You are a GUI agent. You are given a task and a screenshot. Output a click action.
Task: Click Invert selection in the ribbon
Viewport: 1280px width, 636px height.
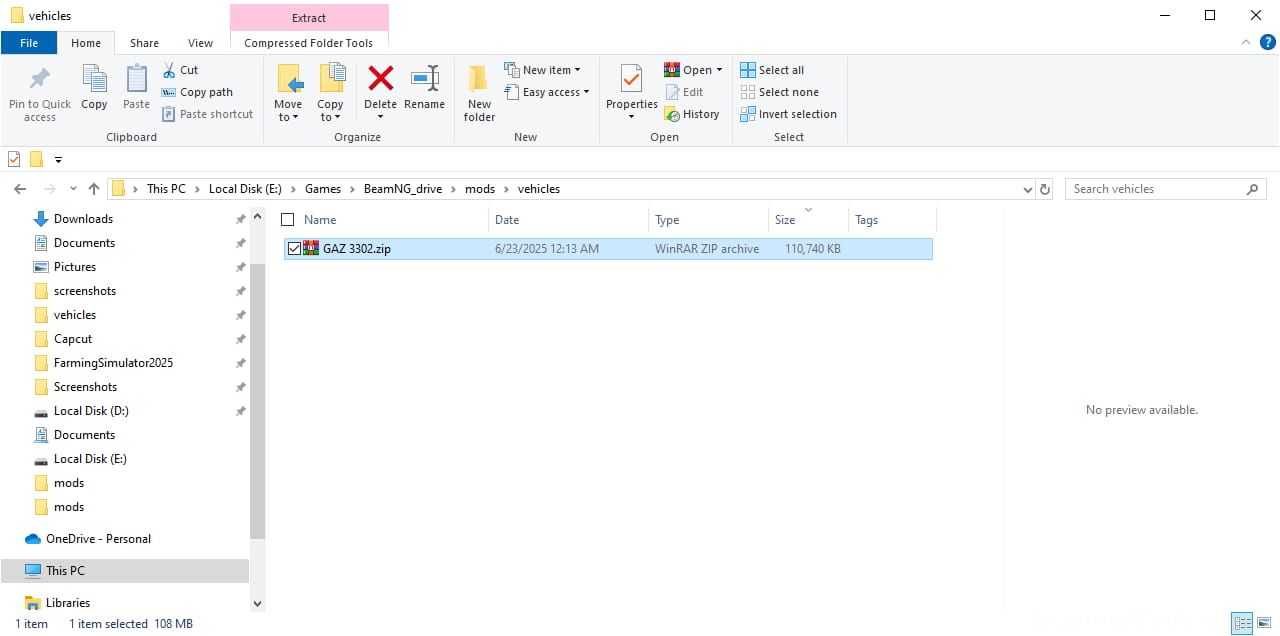click(788, 114)
